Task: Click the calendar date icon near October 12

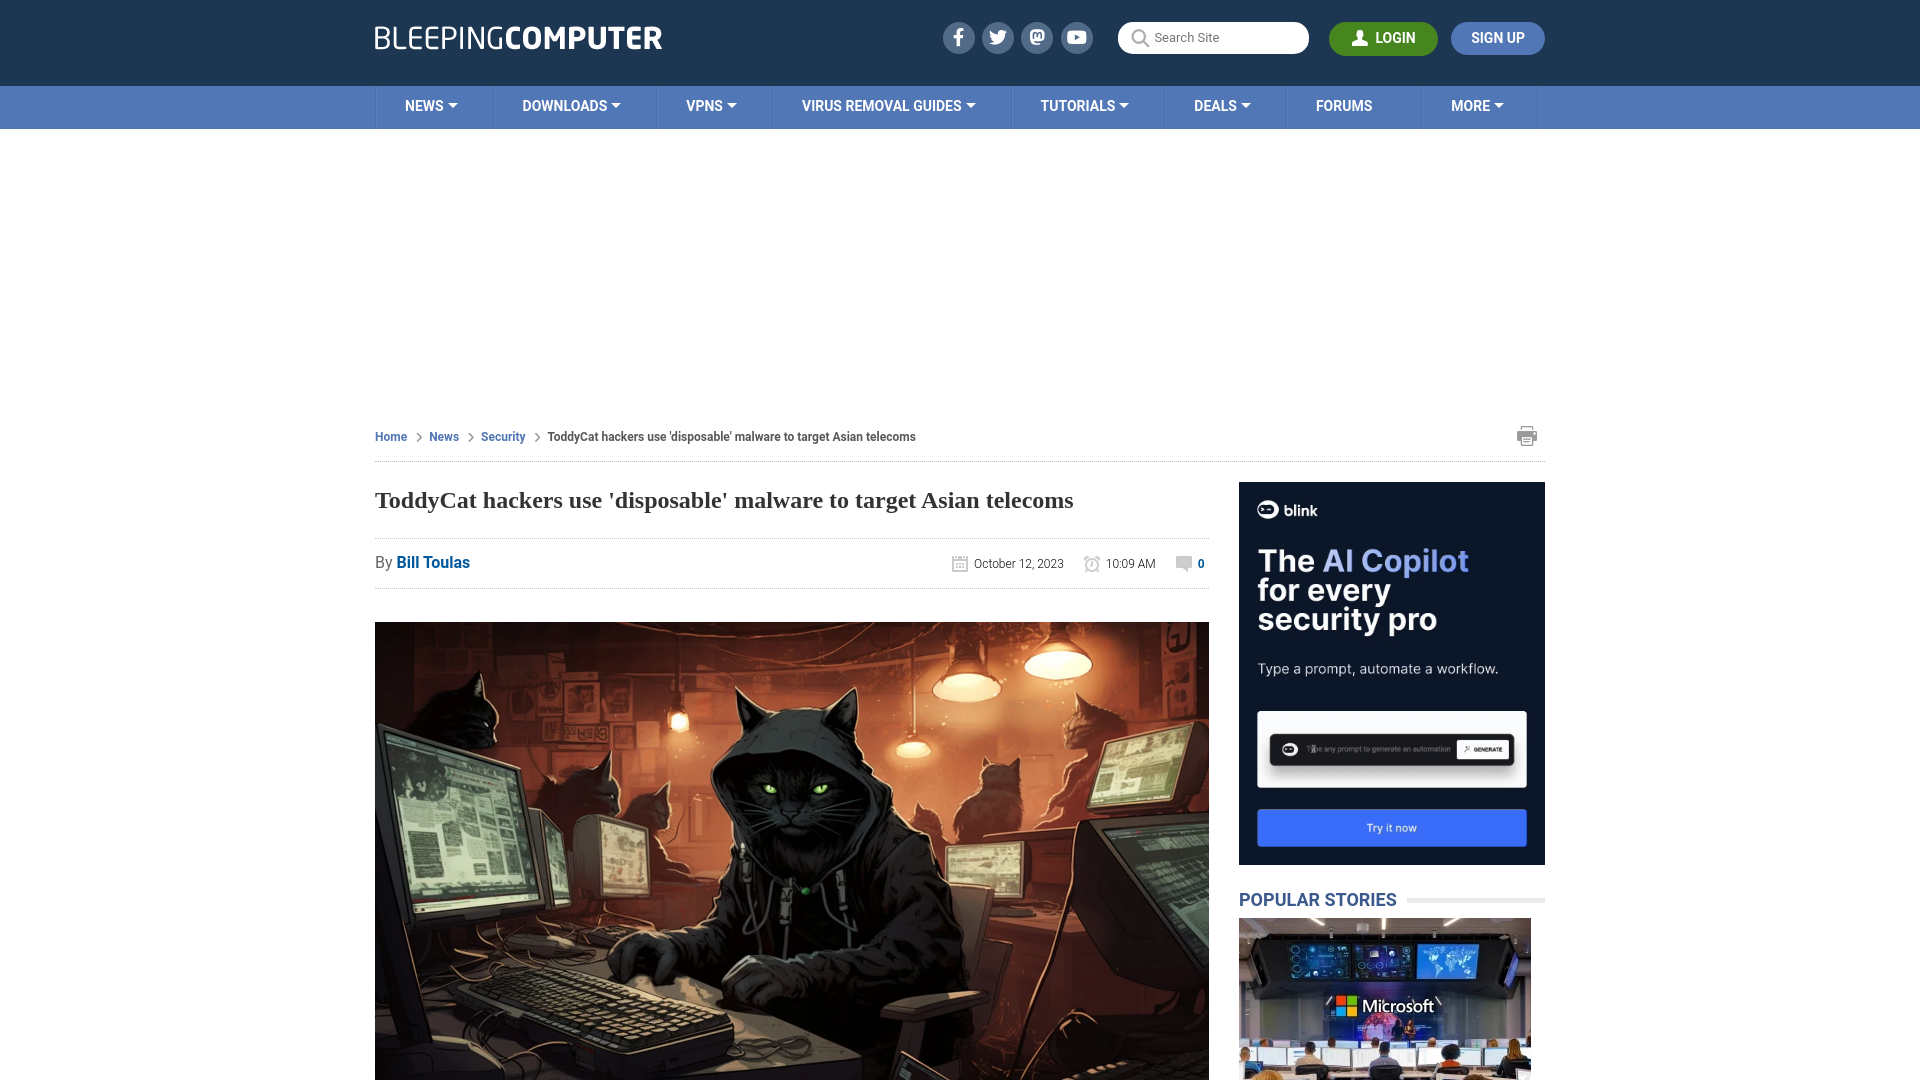Action: (959, 563)
